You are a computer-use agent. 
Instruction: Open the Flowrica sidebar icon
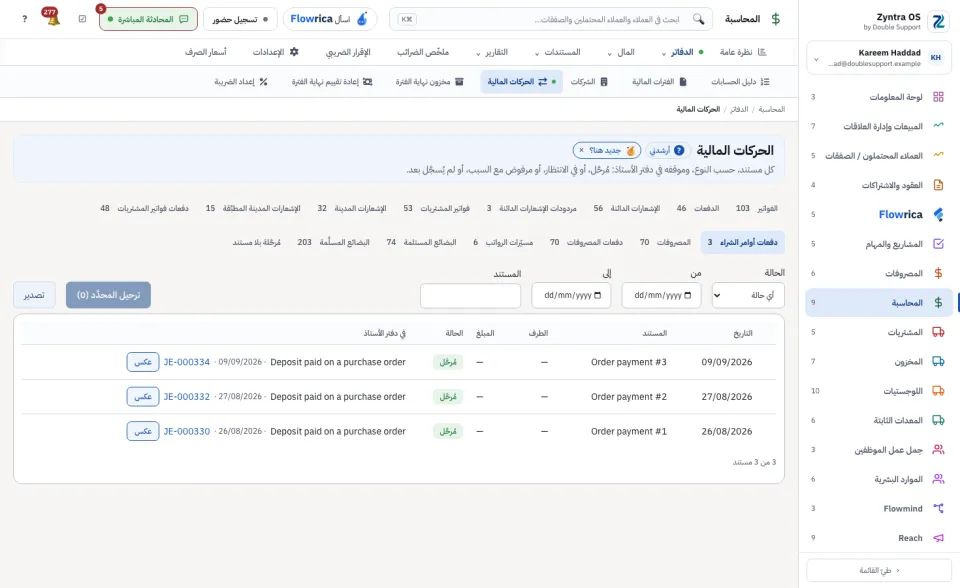pos(938,214)
